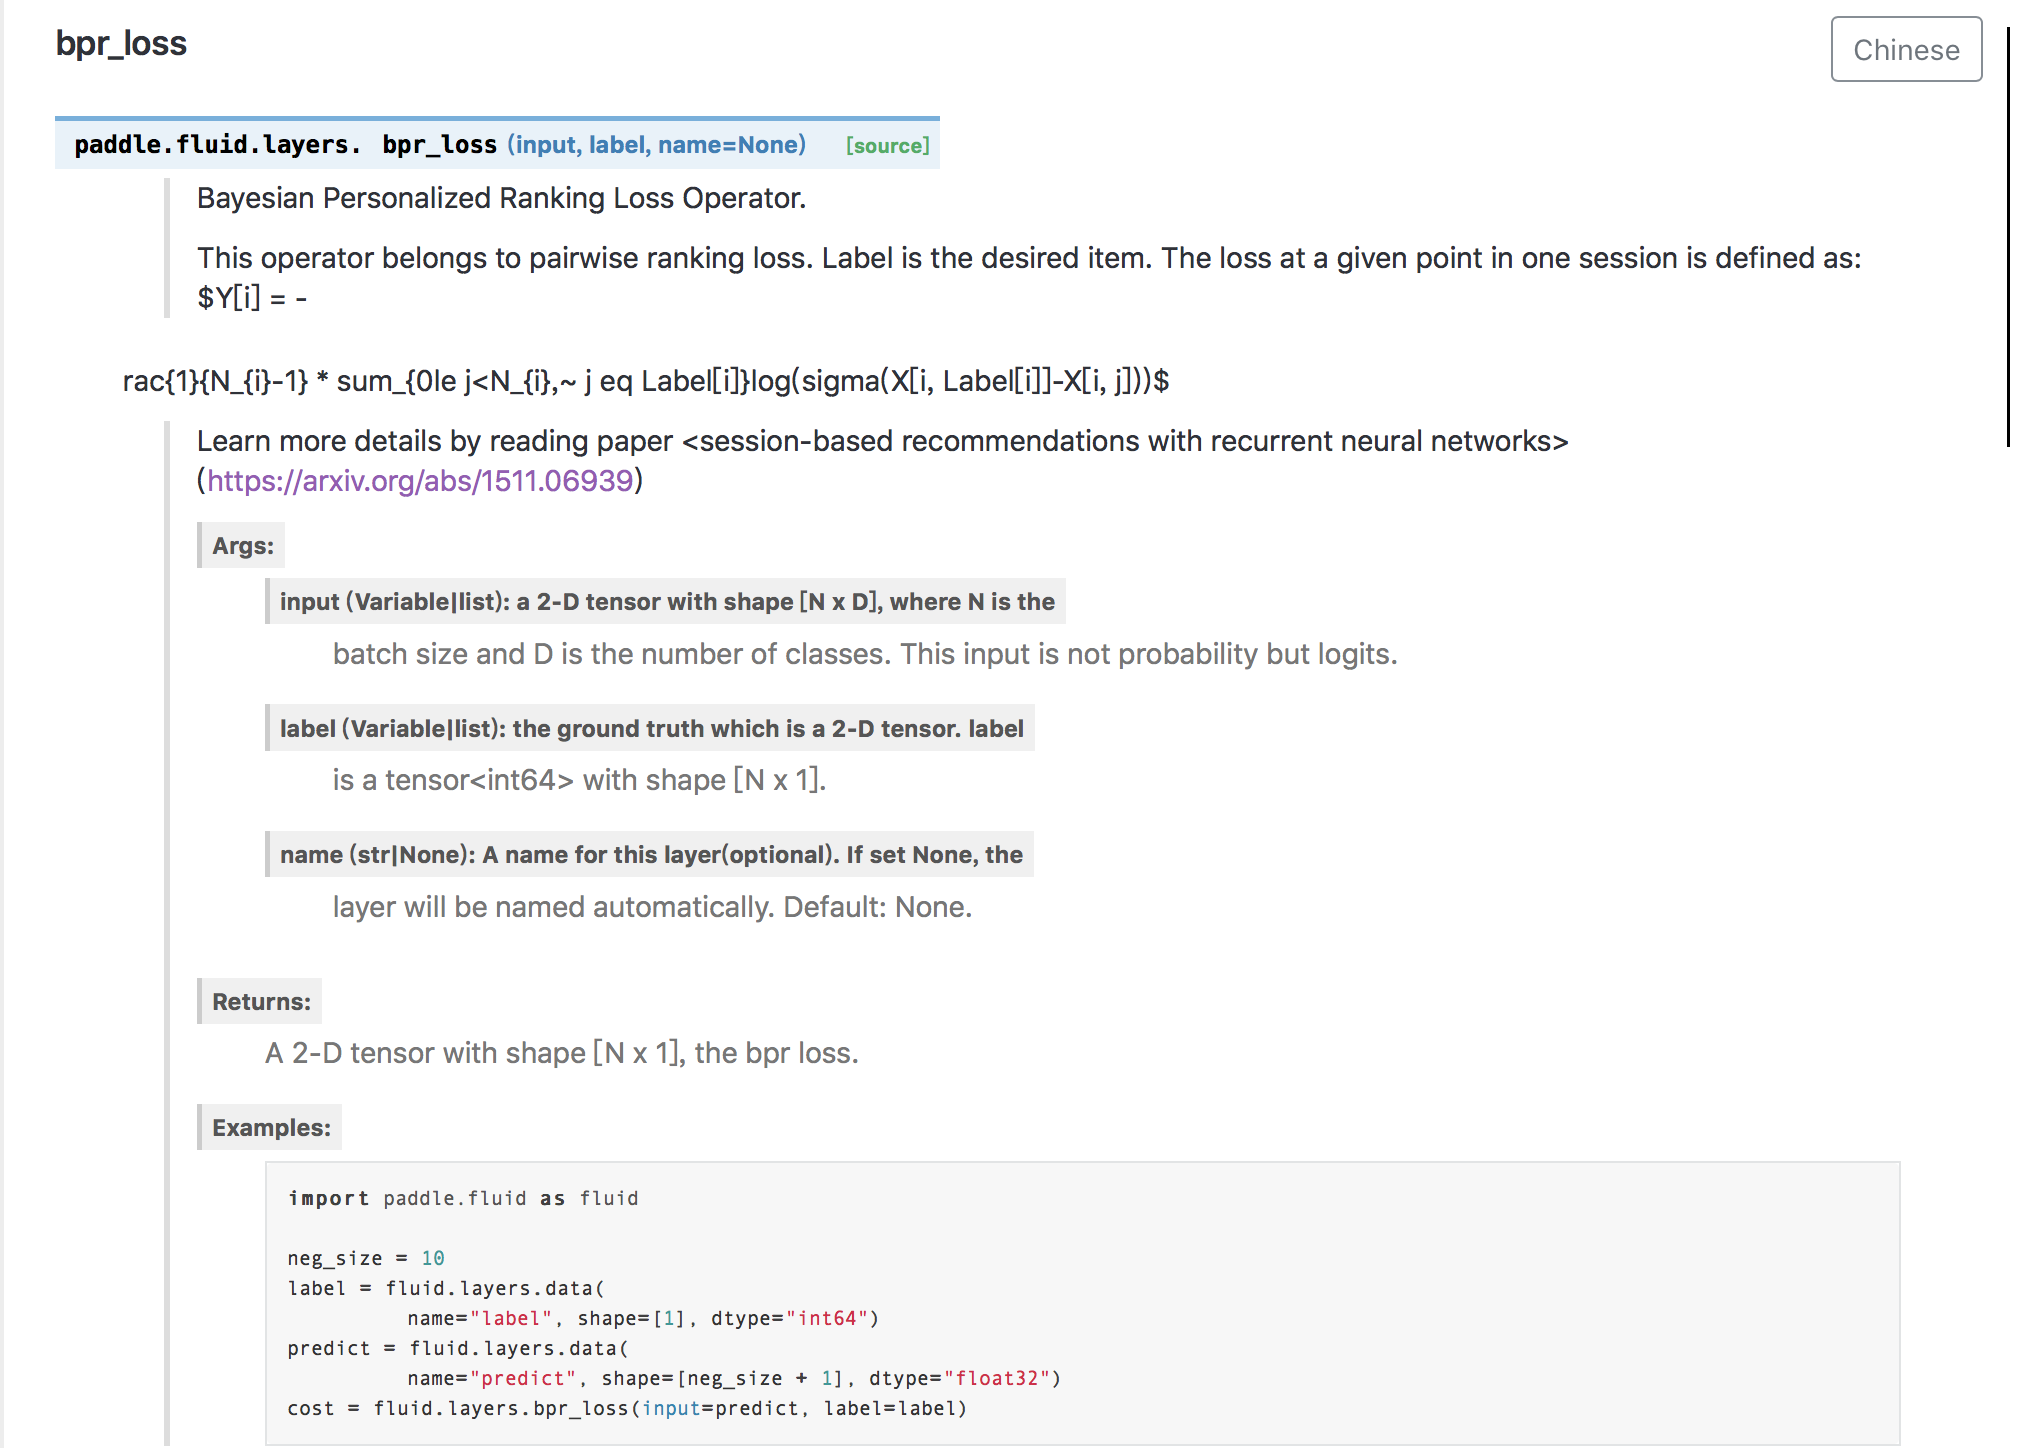The image size is (2034, 1448).
Task: Click the name (str|None) argument heading
Action: coord(650,855)
